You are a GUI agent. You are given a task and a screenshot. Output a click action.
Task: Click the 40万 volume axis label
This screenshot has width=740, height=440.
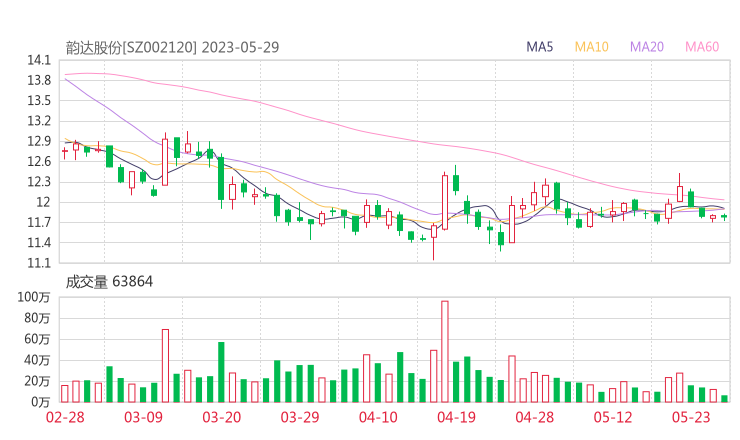(x=37, y=360)
